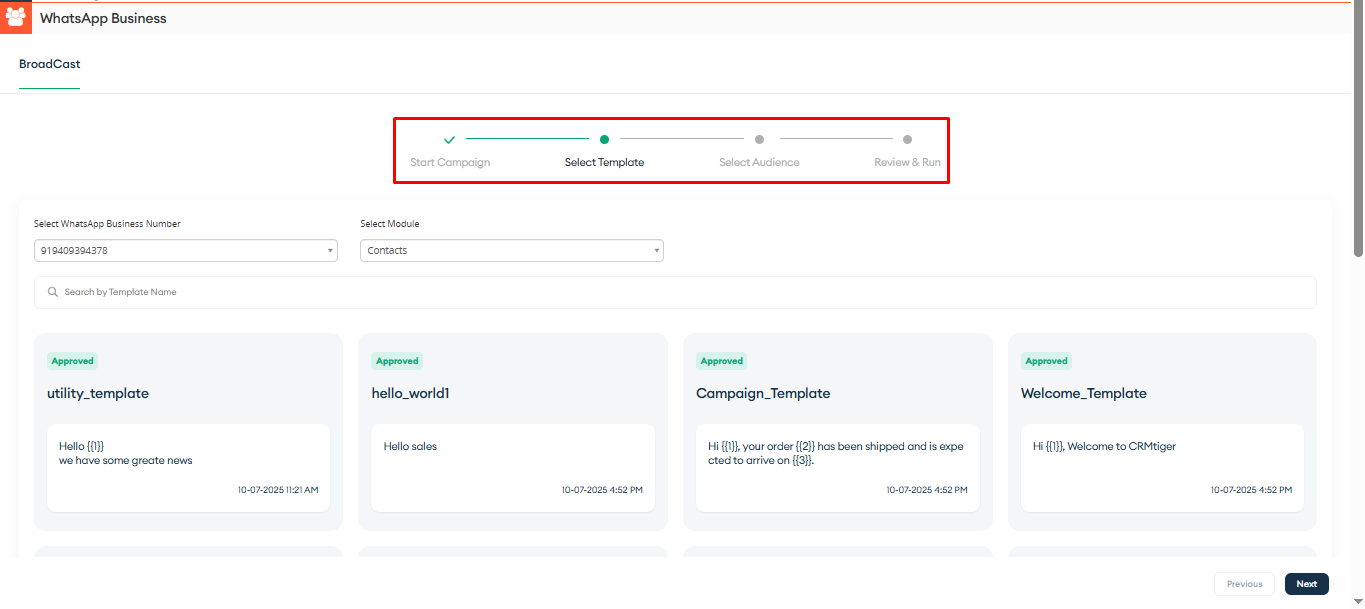Click the Select Audience step label
The image size is (1365, 609).
pyautogui.click(x=759, y=162)
